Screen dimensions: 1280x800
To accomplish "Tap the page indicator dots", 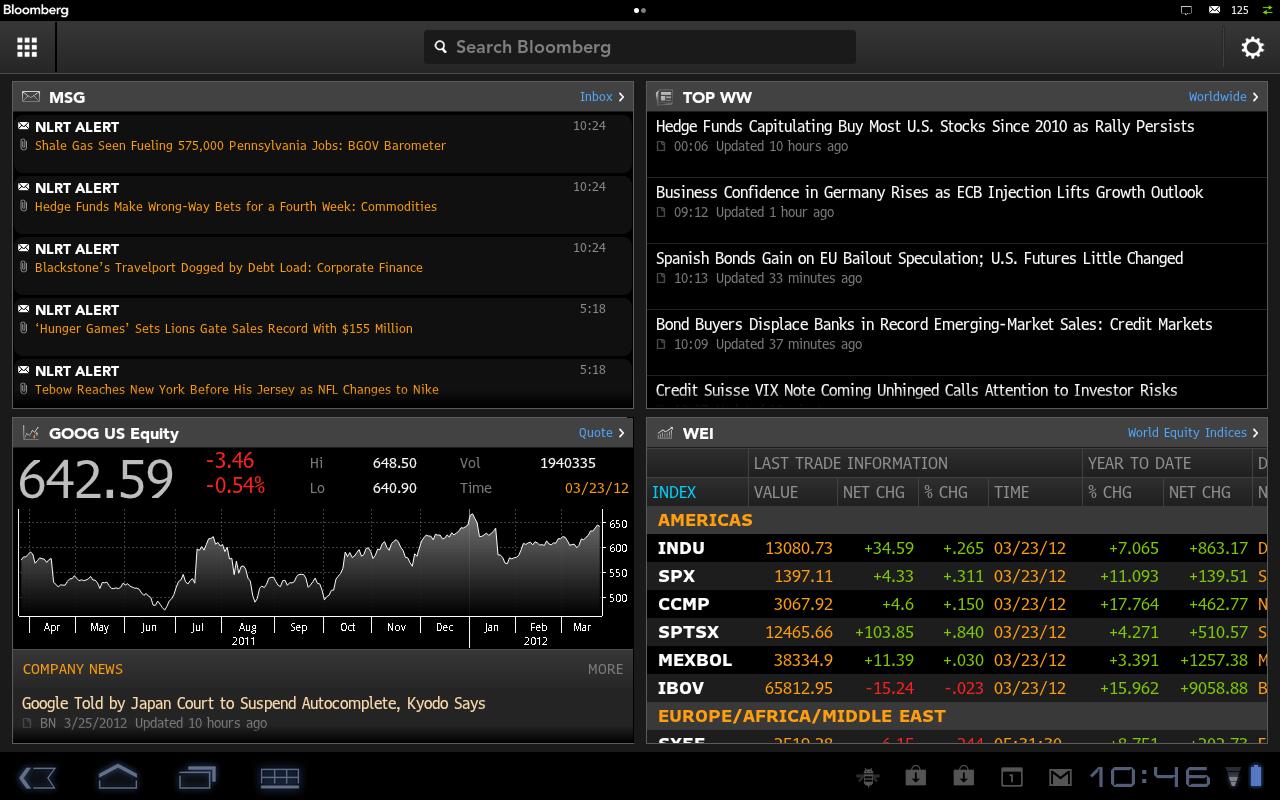I will tap(640, 11).
